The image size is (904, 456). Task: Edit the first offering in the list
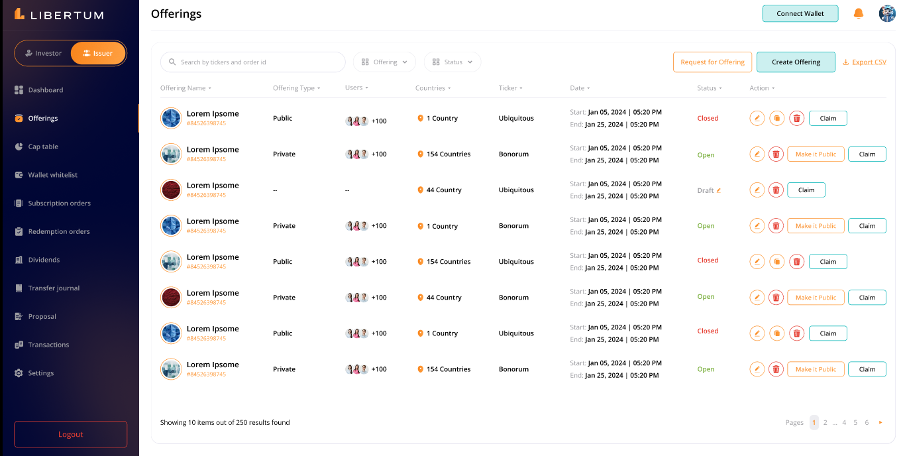[x=757, y=118]
